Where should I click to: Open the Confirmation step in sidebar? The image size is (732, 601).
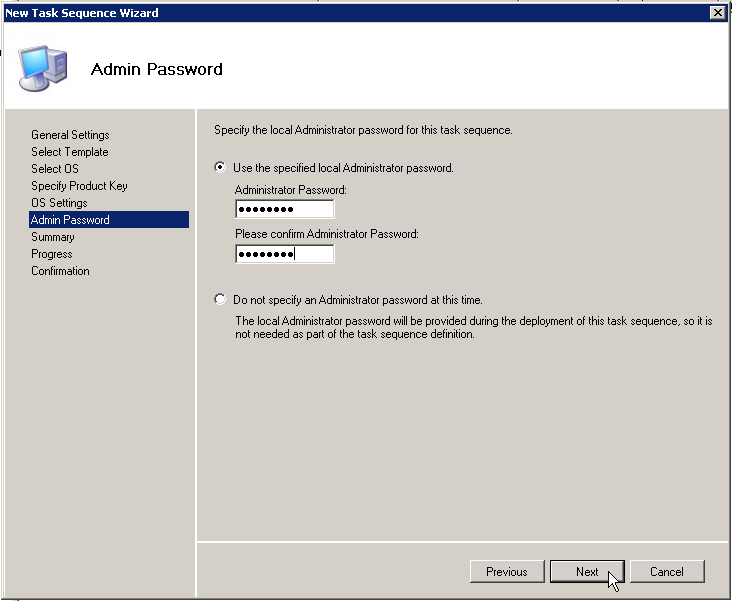click(x=60, y=271)
